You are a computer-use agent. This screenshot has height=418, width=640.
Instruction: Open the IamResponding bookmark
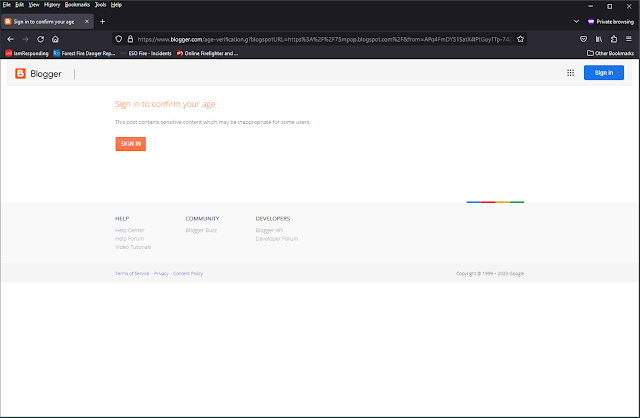pos(27,53)
